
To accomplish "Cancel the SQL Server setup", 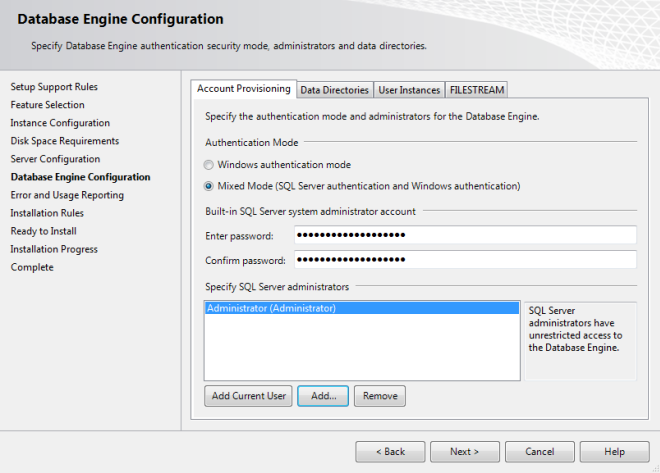I will (x=540, y=452).
